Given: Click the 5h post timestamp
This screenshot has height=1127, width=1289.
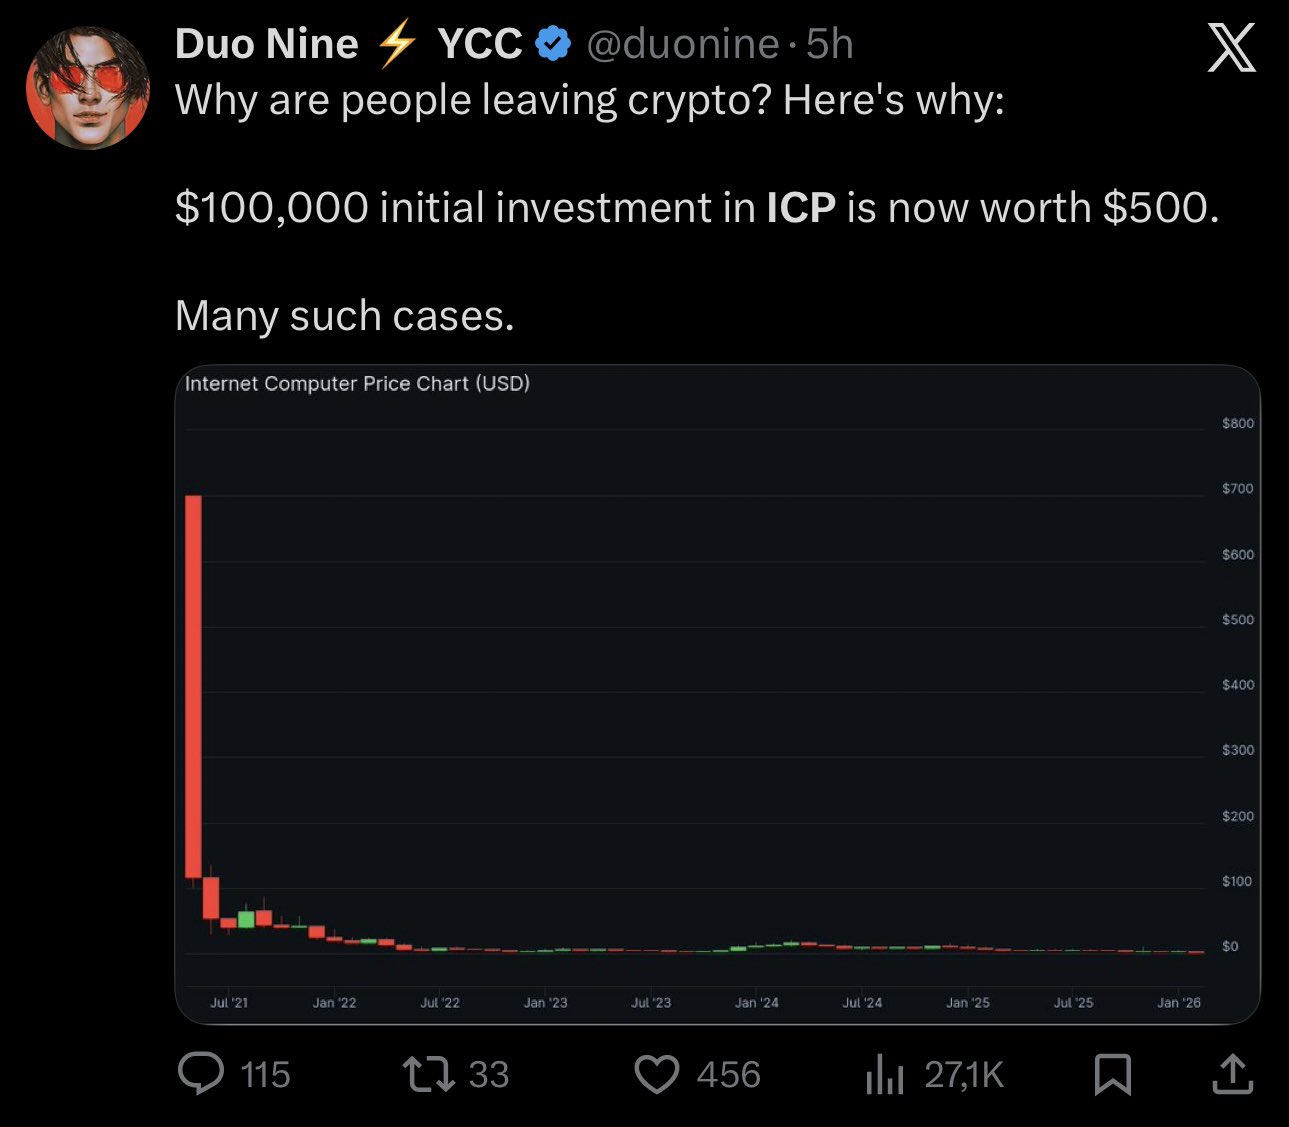Looking at the screenshot, I should click(x=830, y=44).
